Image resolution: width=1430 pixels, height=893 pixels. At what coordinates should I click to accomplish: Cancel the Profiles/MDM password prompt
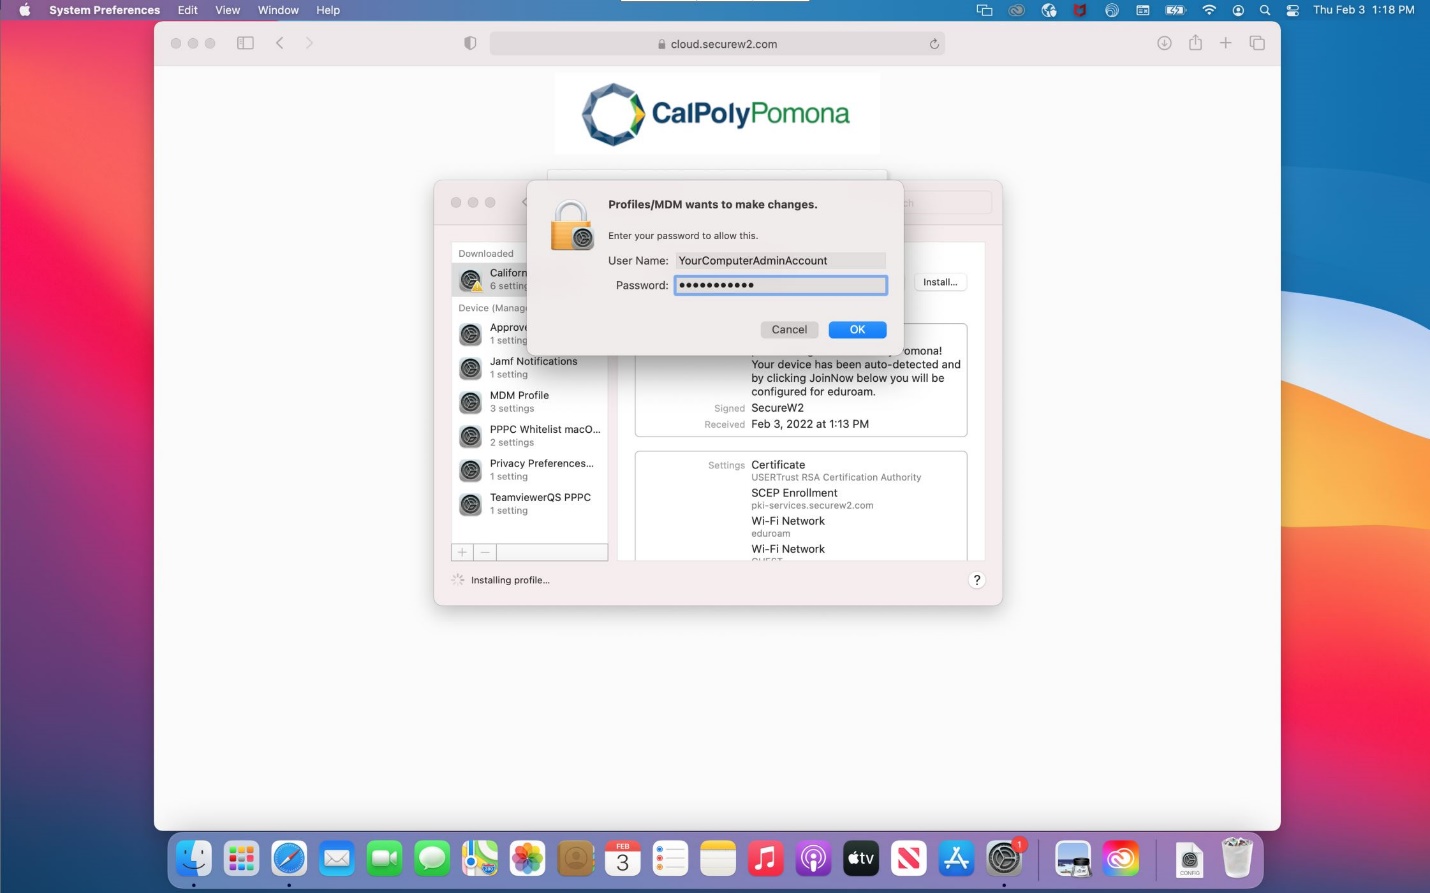[789, 330]
